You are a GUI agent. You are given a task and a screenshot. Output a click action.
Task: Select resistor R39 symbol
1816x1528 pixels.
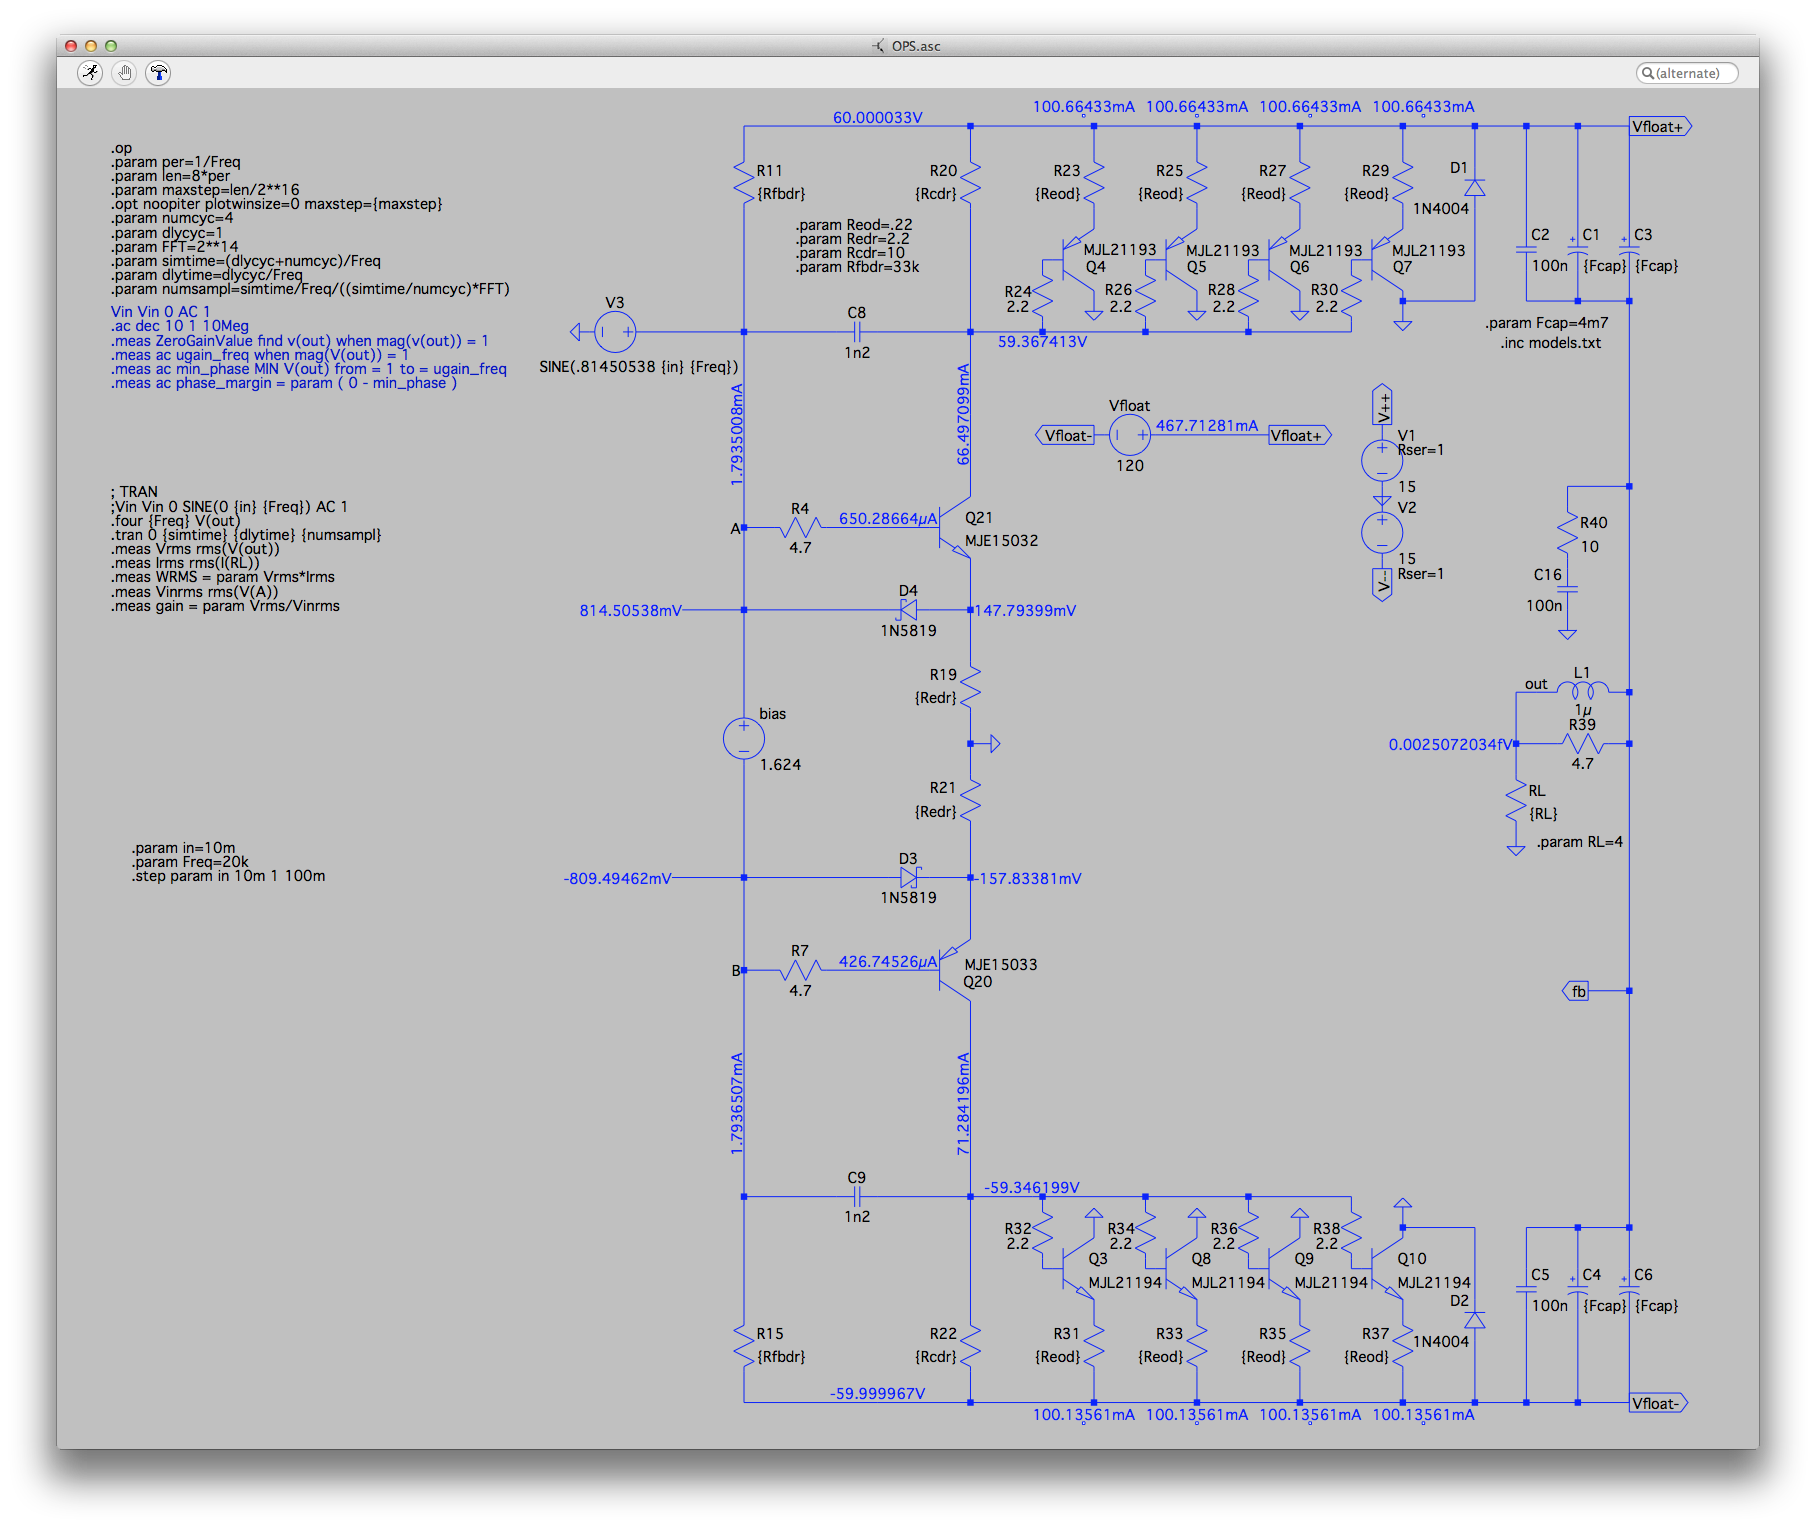point(1583,744)
